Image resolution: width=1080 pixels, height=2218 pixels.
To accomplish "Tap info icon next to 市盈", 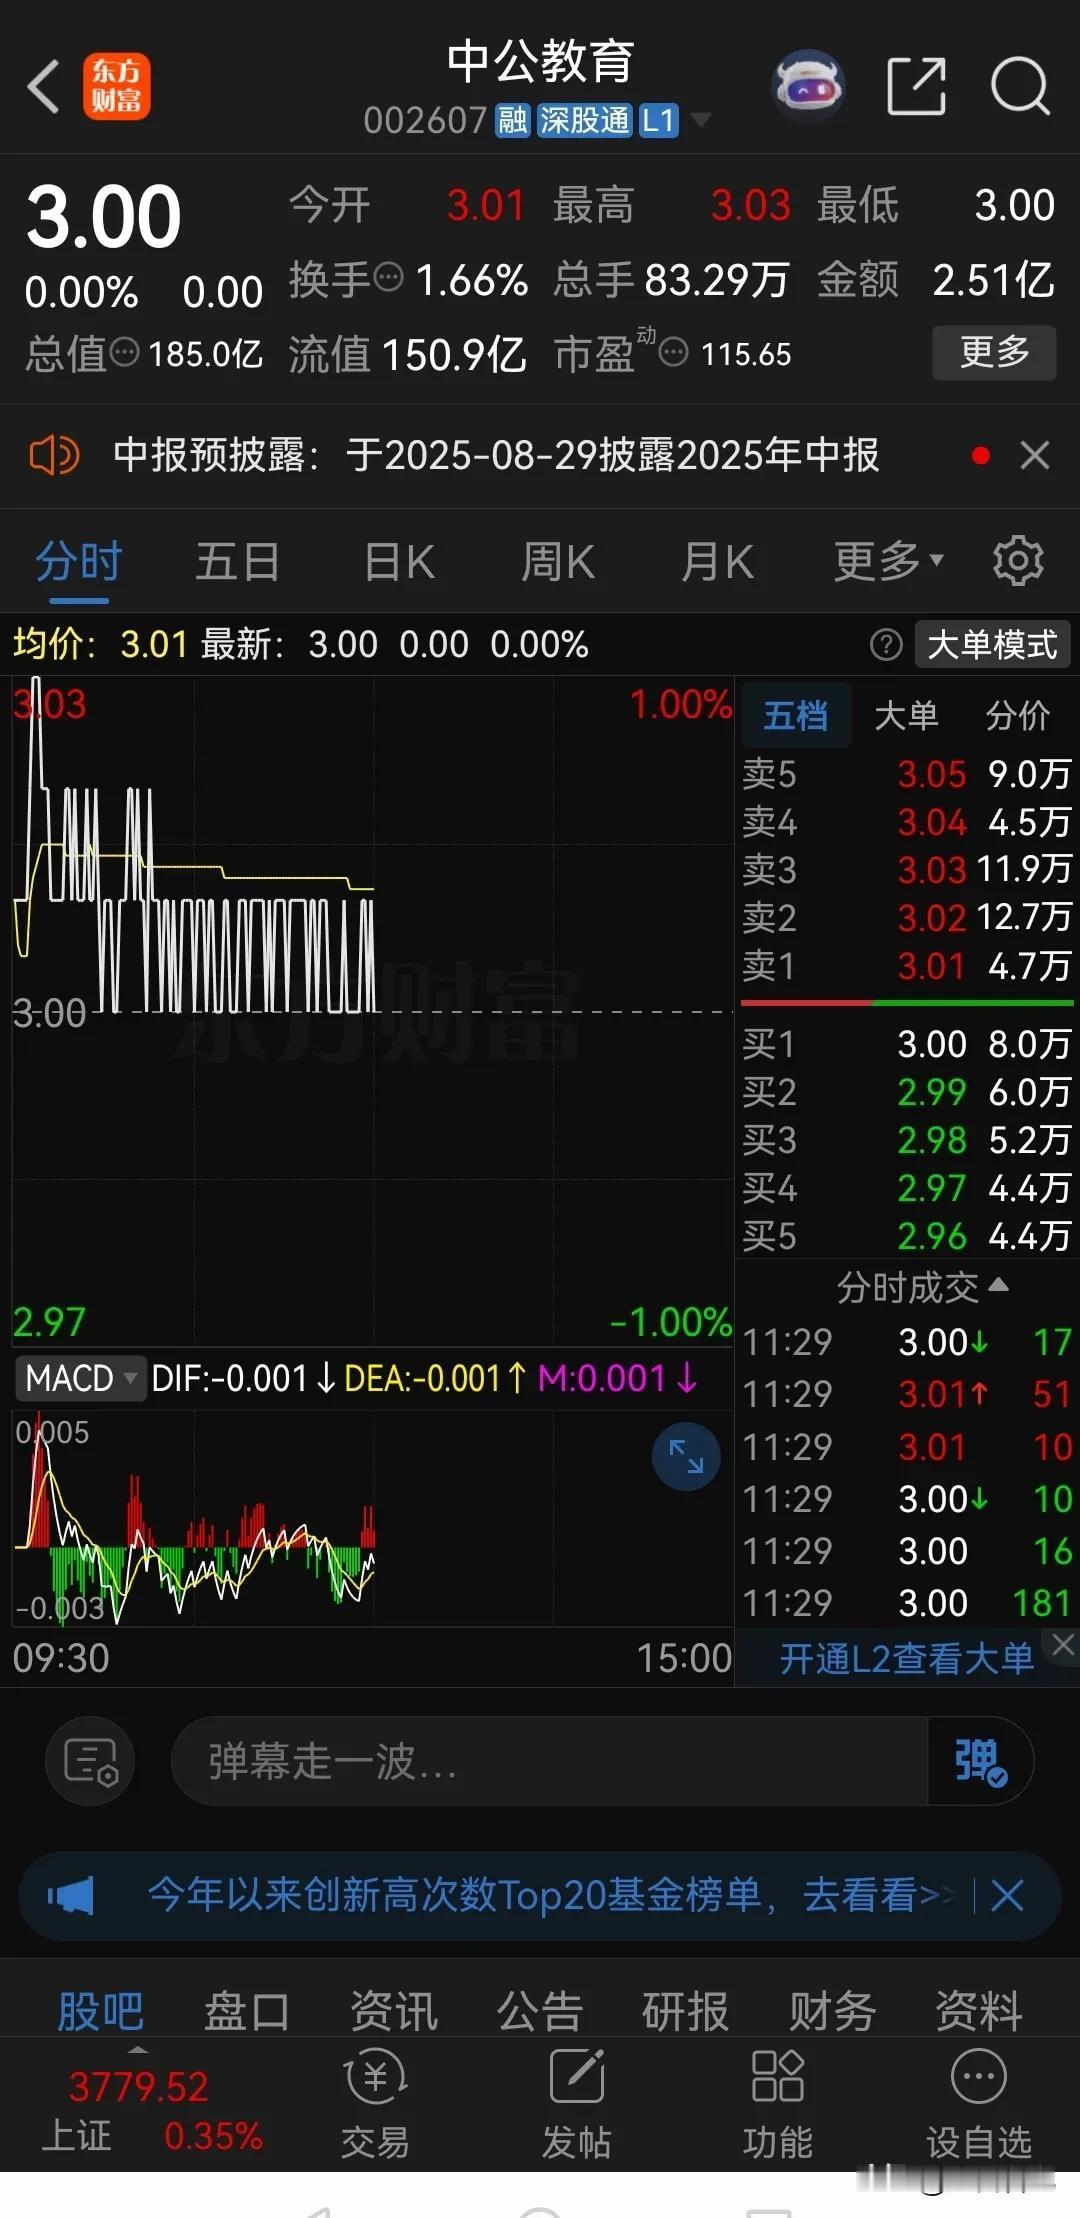I will point(674,352).
